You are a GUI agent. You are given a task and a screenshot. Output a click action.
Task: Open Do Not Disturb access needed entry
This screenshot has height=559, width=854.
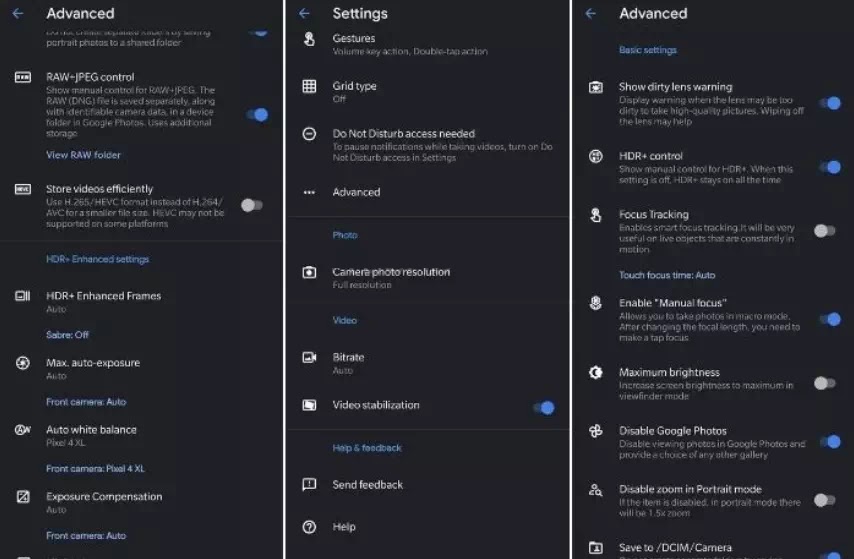[x=428, y=145]
